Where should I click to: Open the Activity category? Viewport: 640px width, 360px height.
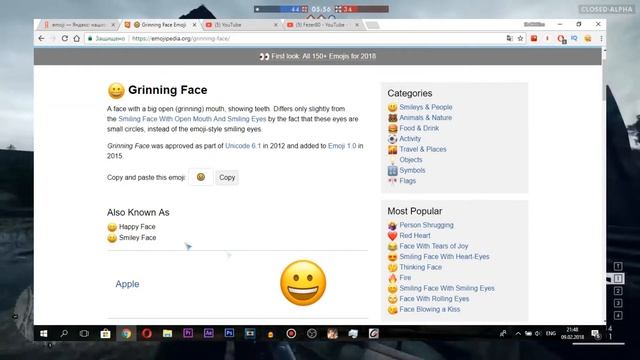tap(410, 139)
